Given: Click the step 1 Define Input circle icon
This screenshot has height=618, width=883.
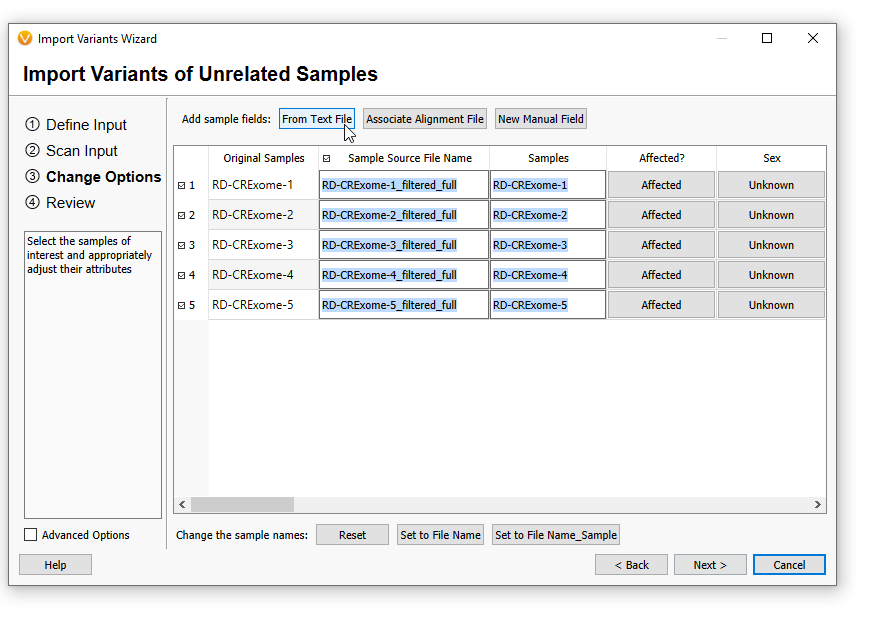Looking at the screenshot, I should [32, 124].
